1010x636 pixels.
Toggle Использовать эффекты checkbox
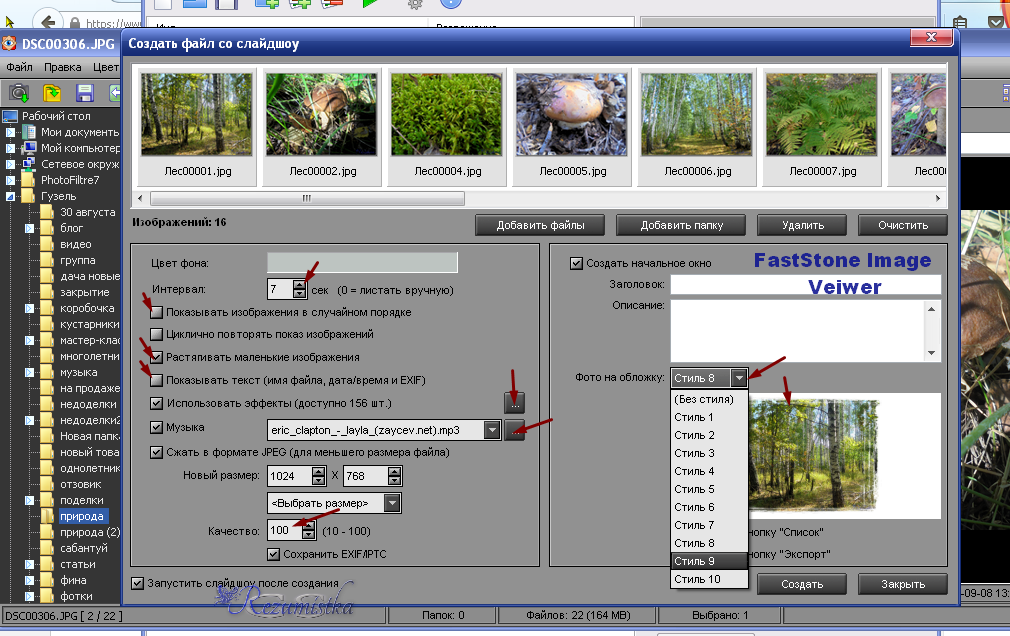(156, 403)
